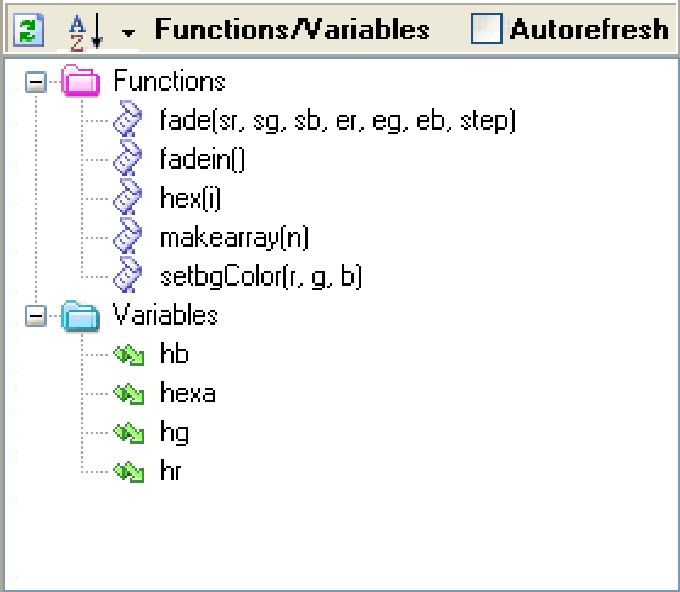This screenshot has height=592, width=680.
Task: Click the green icon beside variable hb
Action: pyautogui.click(x=129, y=355)
